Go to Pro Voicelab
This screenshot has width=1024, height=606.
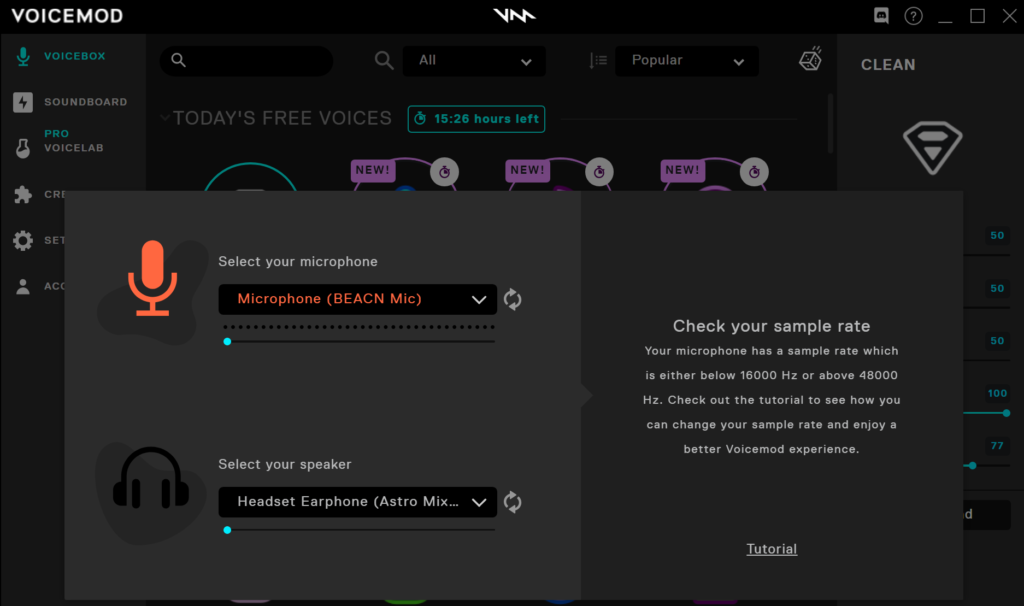pos(72,141)
